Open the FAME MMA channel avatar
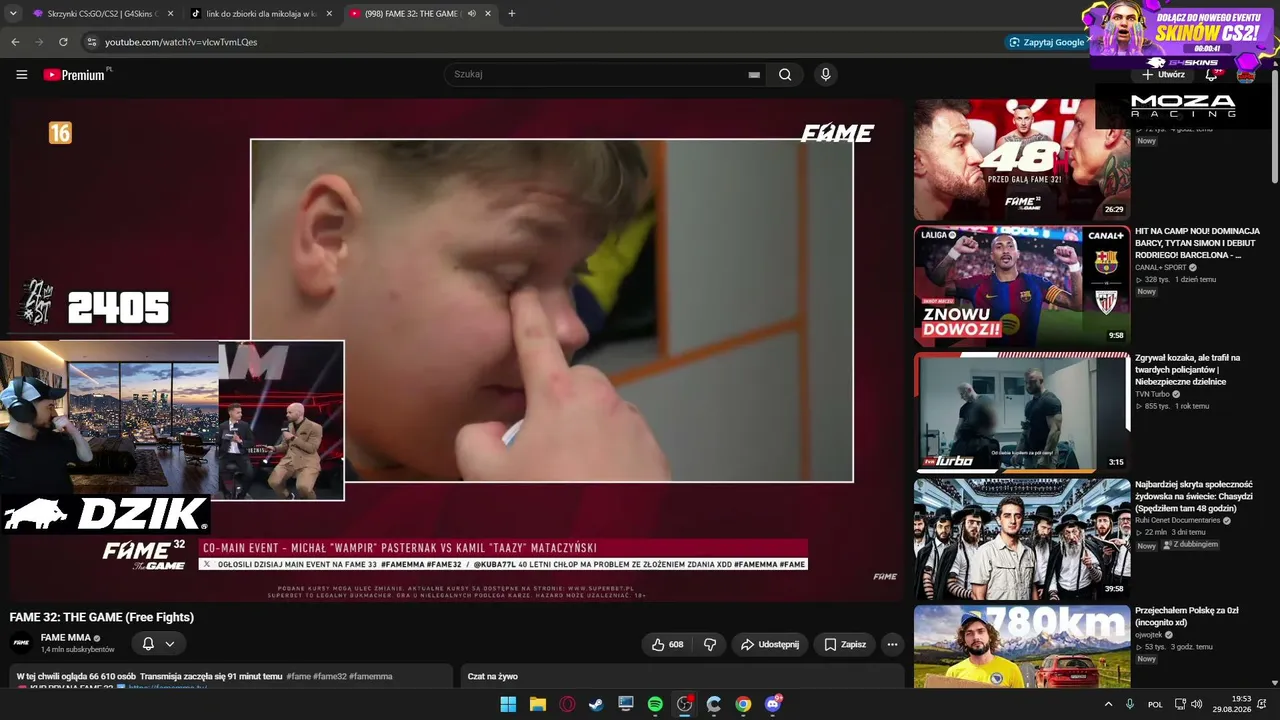The height and width of the screenshot is (720, 1280). point(21,643)
